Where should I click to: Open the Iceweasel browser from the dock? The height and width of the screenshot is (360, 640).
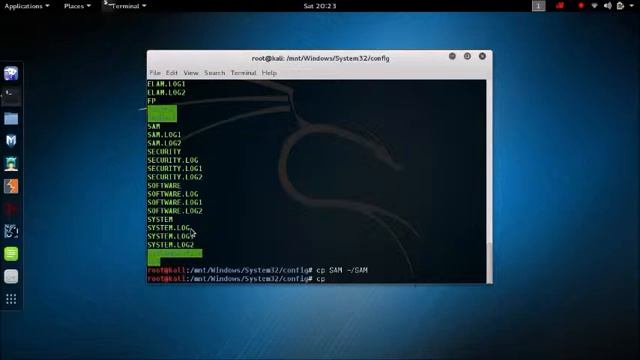tap(11, 73)
